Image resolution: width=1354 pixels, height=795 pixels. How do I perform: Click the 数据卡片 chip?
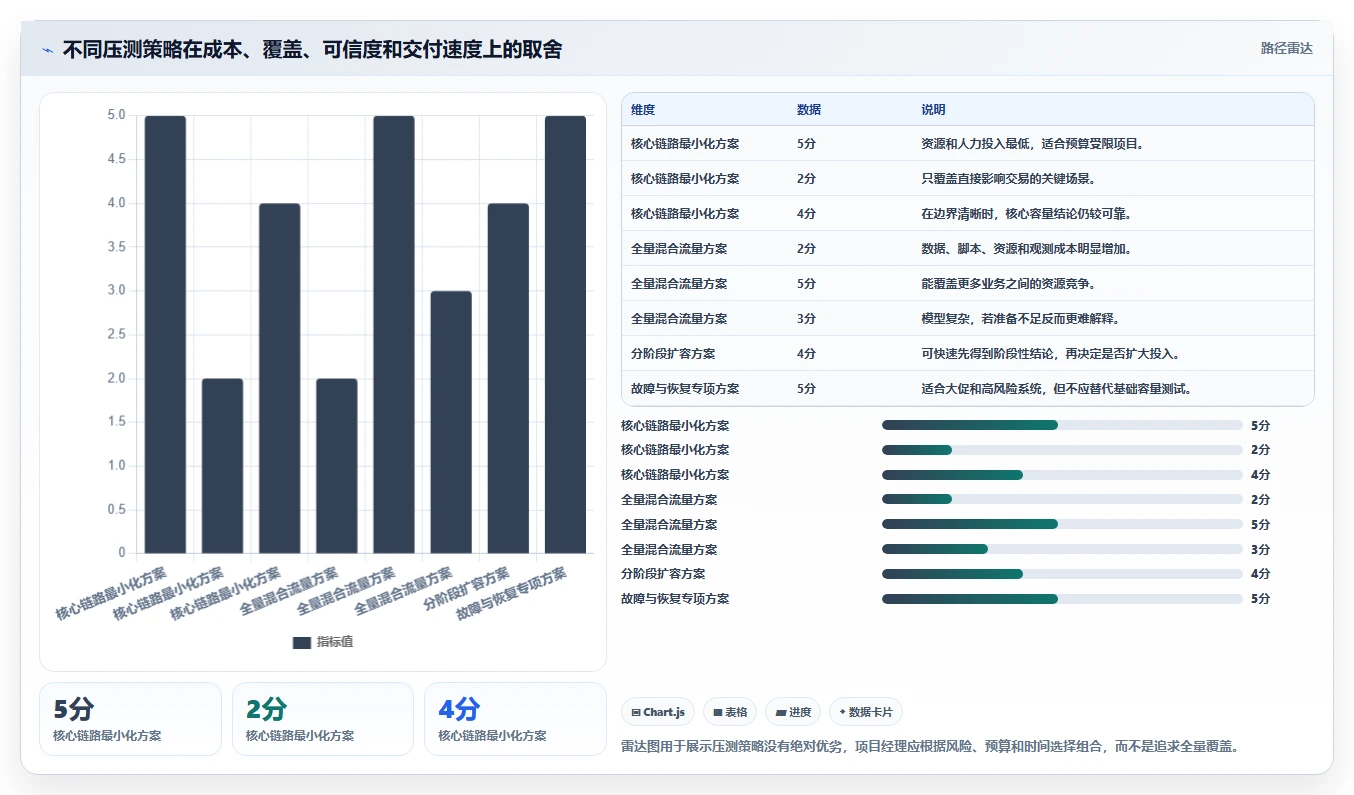(866, 712)
